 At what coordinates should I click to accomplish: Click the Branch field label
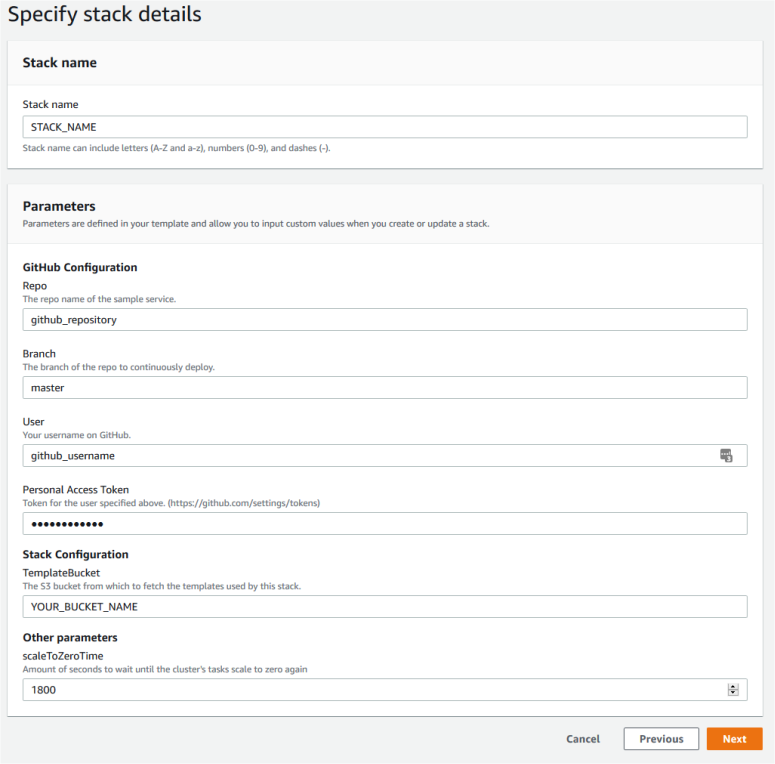pyautogui.click(x=39, y=354)
